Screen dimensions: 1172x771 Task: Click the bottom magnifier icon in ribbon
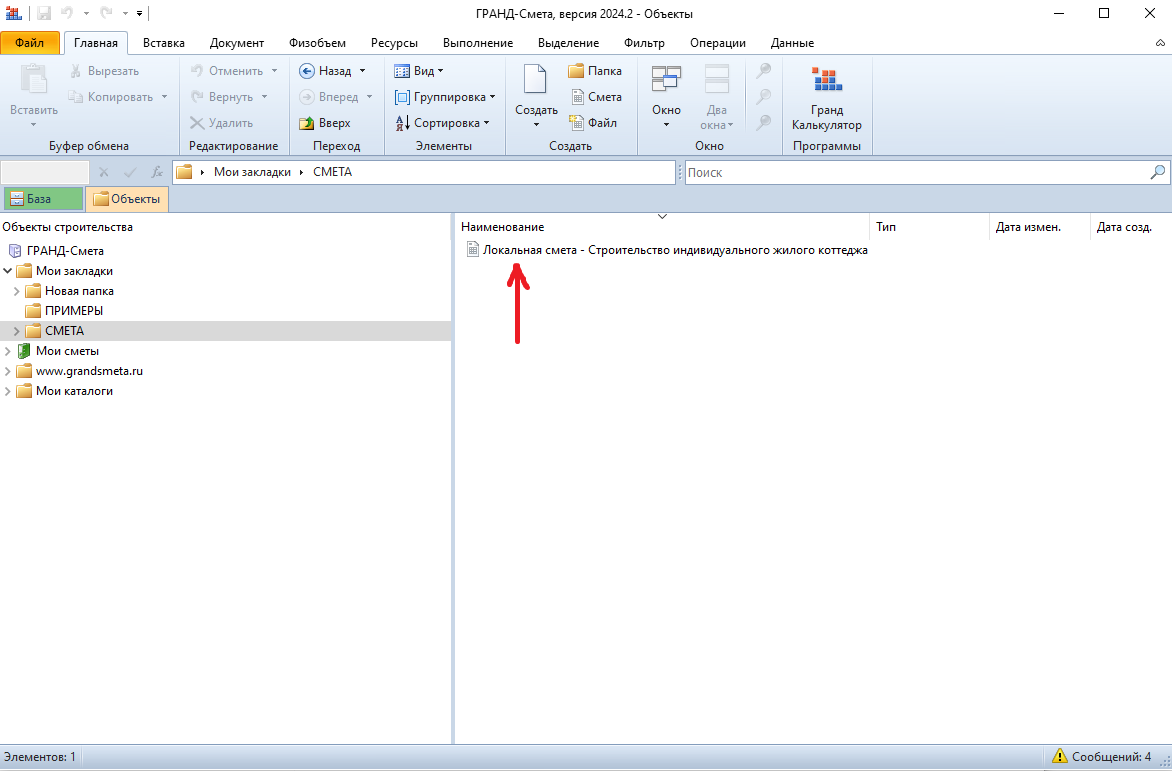(x=763, y=123)
